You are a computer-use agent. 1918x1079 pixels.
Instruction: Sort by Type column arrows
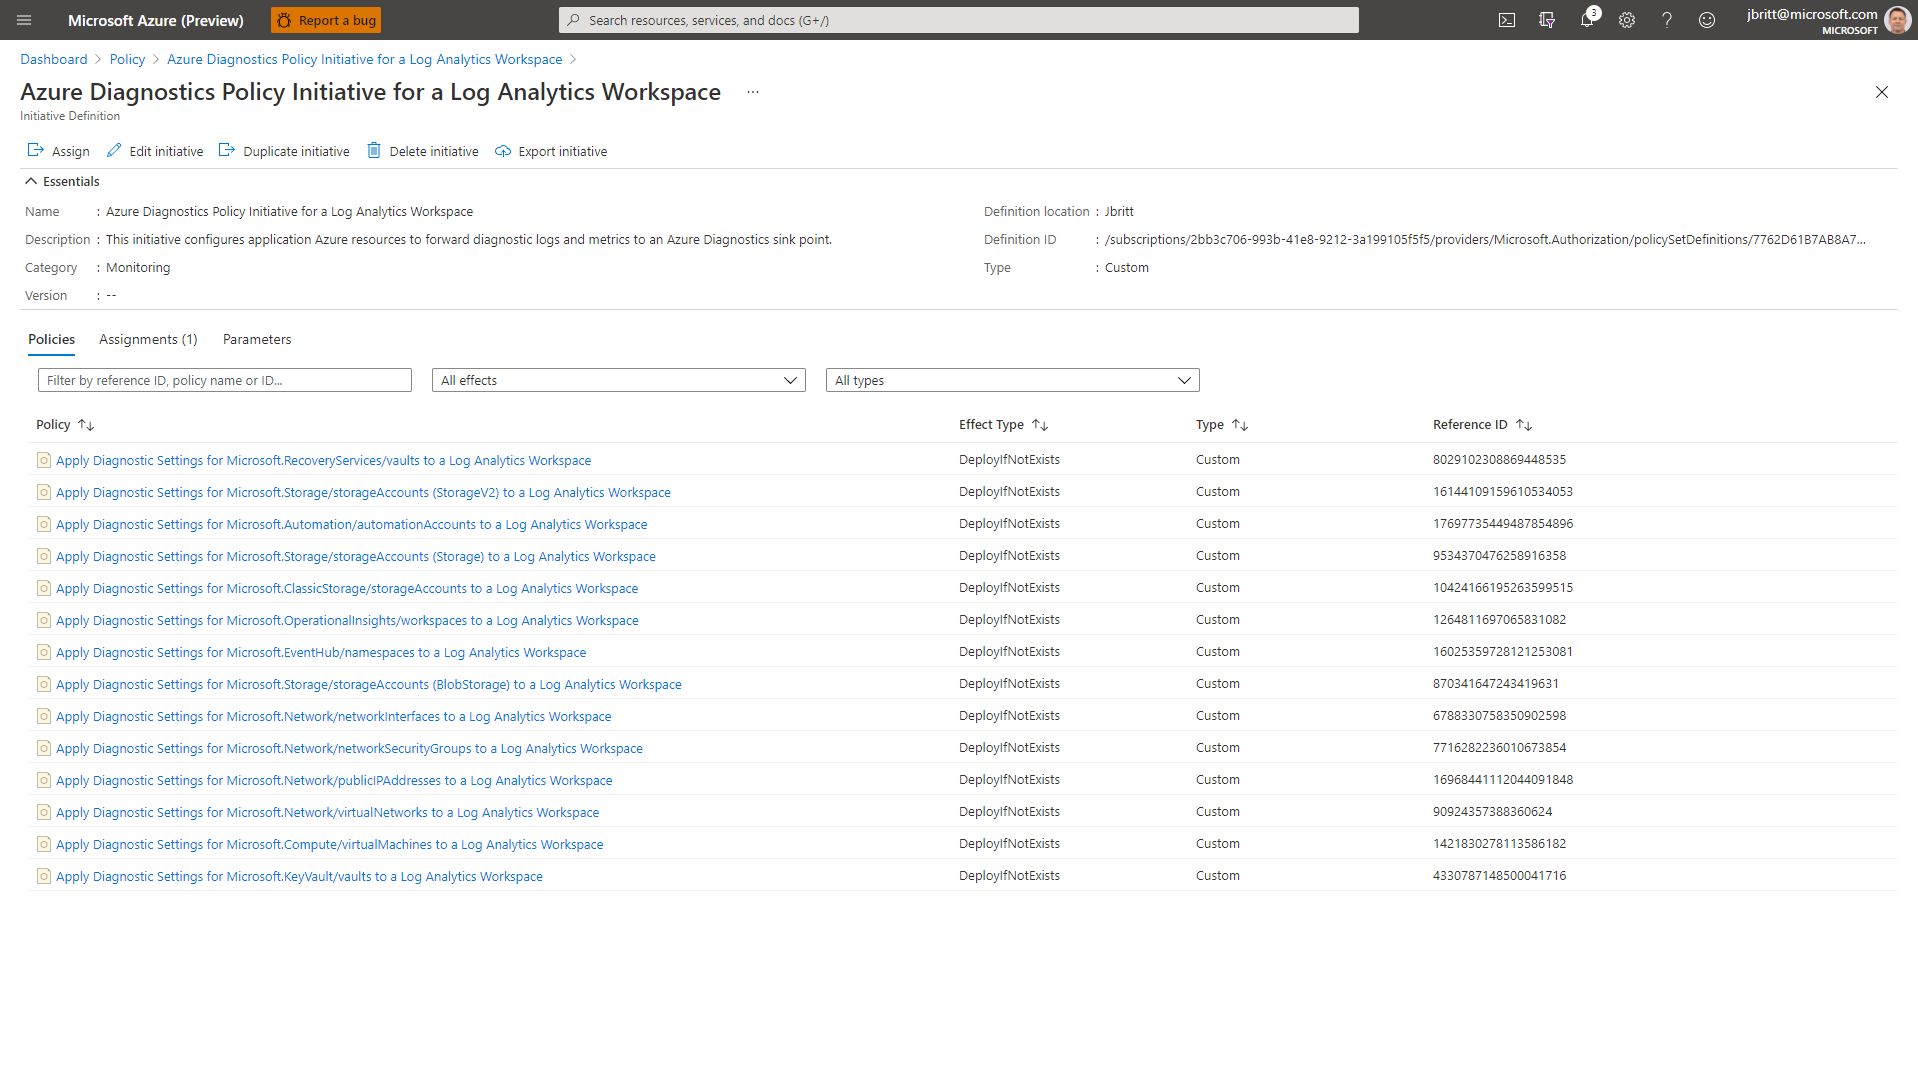(1240, 425)
